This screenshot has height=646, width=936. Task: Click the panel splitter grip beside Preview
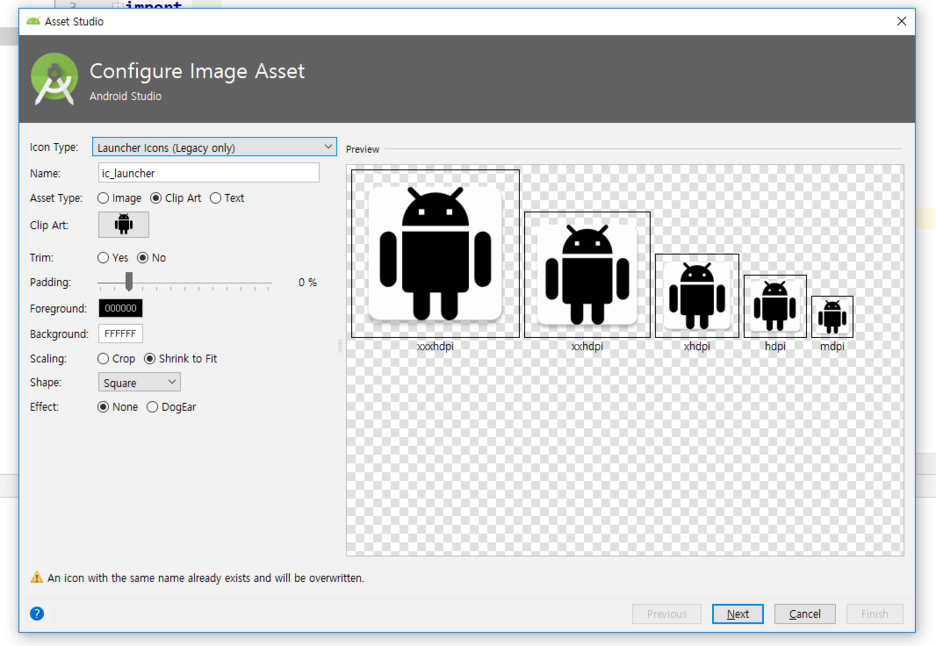[341, 346]
